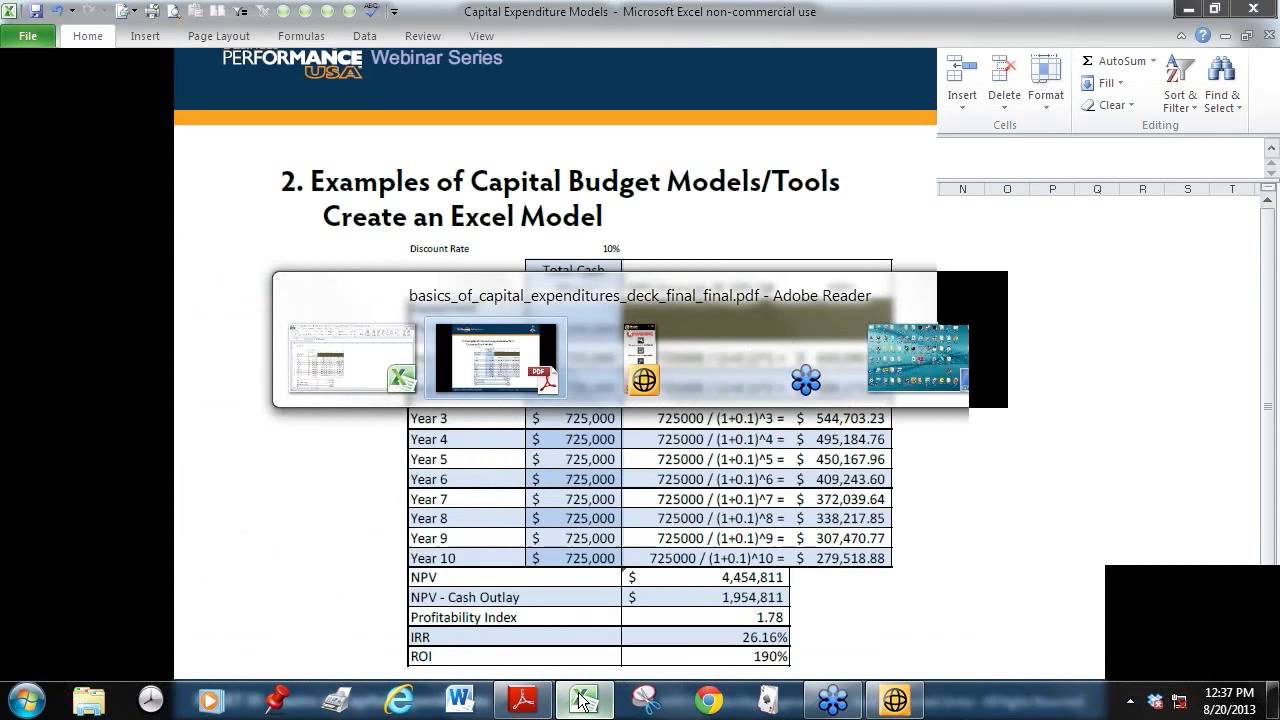Choose the blue flower app in switcher
Image resolution: width=1280 pixels, height=720 pixels.
click(806, 380)
